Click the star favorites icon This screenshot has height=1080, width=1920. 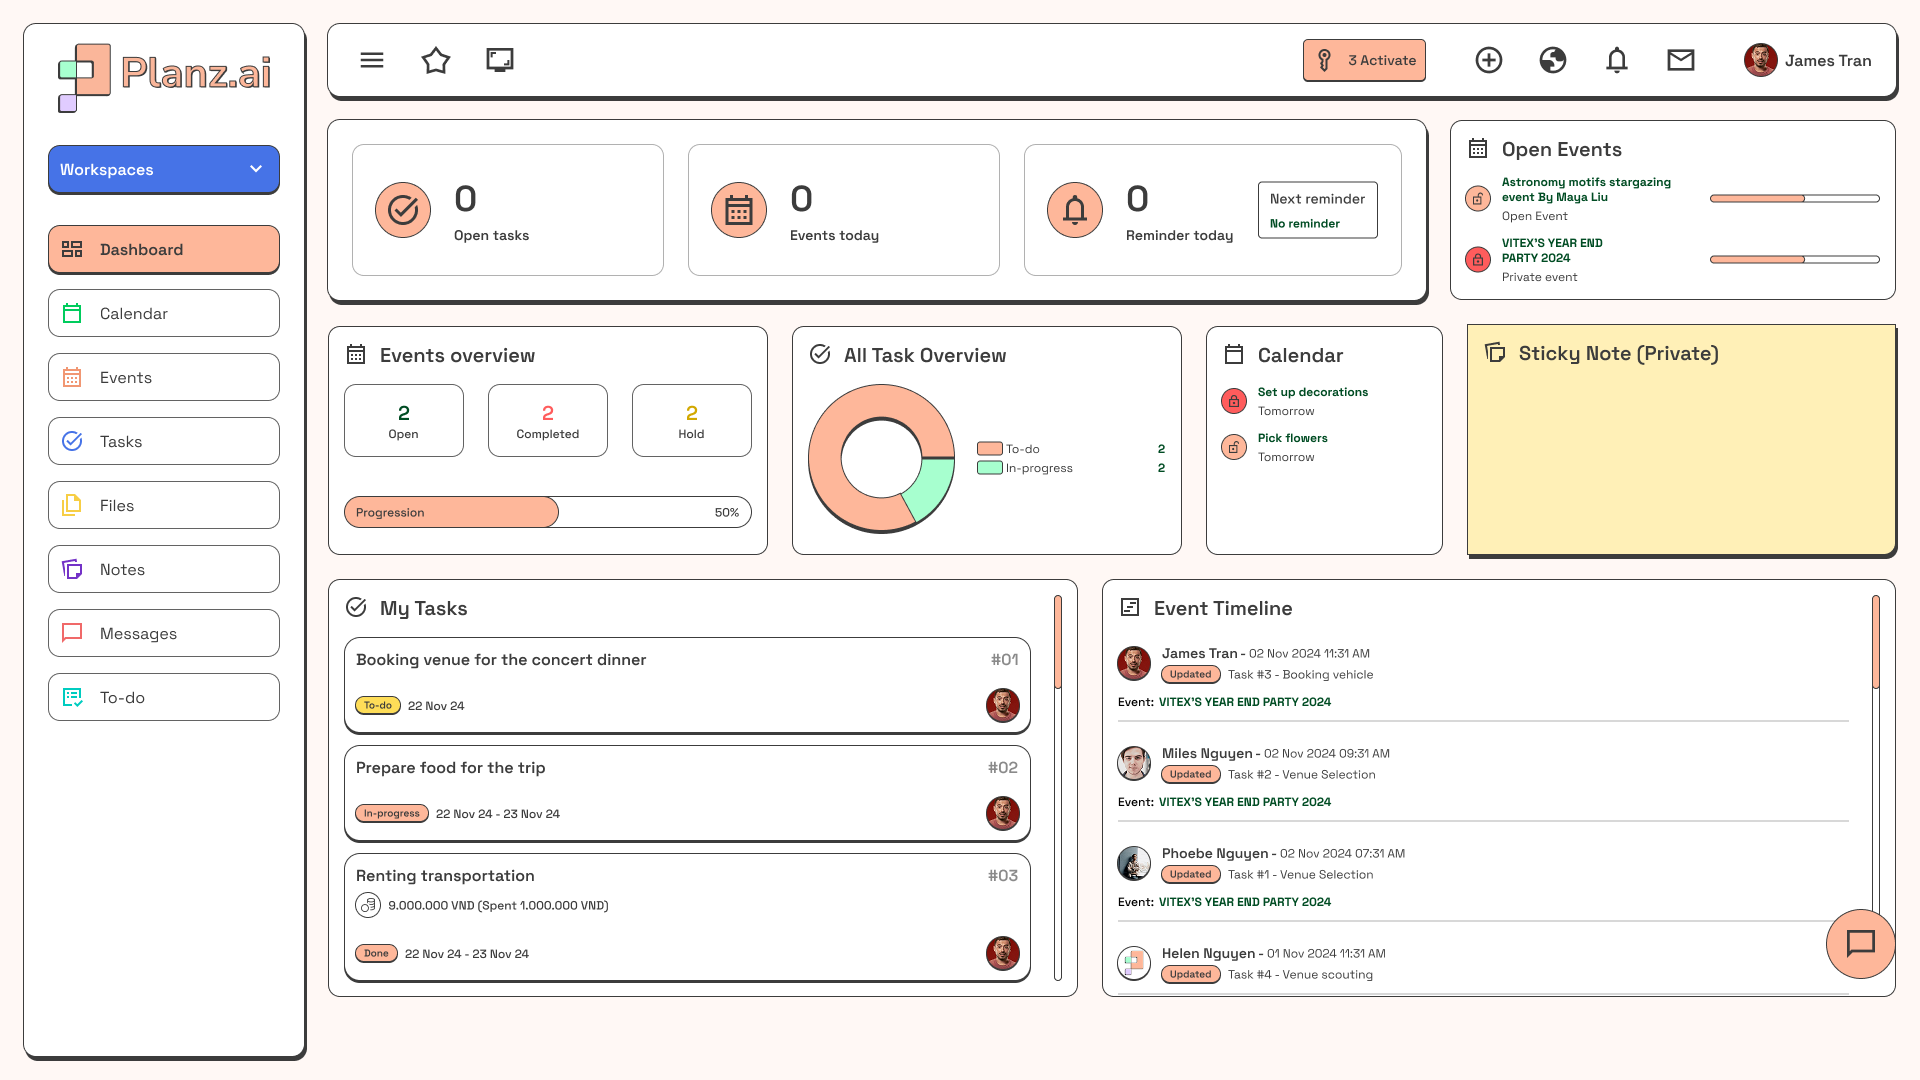[x=435, y=60]
